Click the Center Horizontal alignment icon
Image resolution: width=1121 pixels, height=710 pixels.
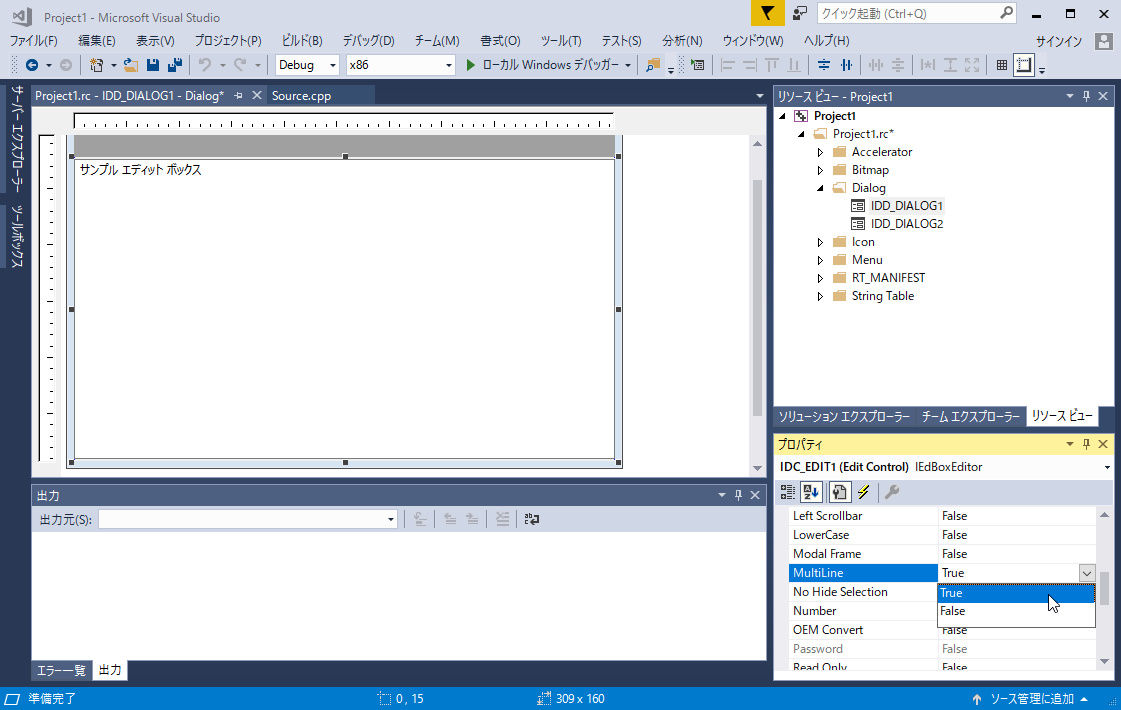coord(846,65)
